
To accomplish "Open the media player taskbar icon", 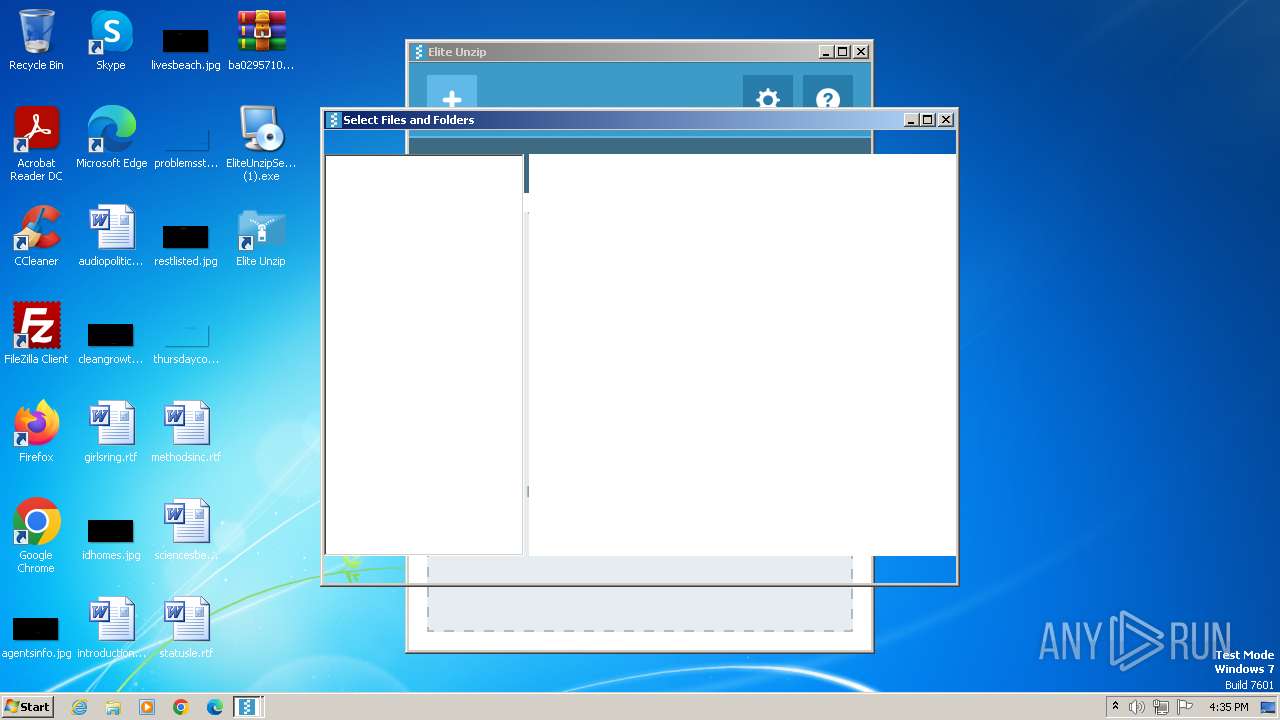I will [147, 707].
